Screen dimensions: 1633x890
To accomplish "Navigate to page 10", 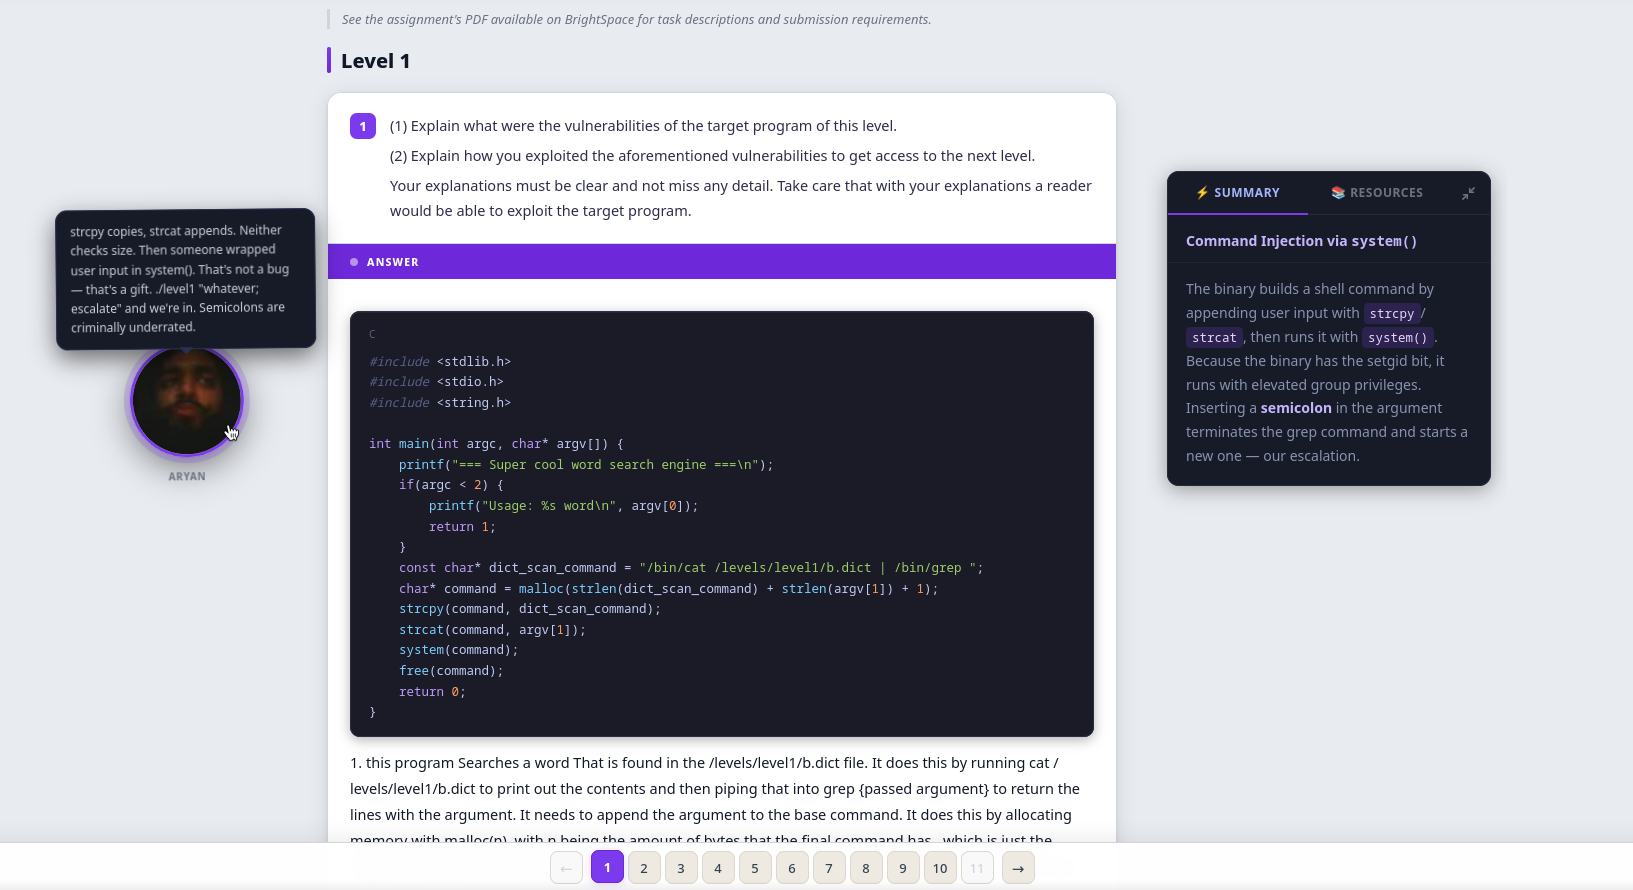I will [940, 868].
